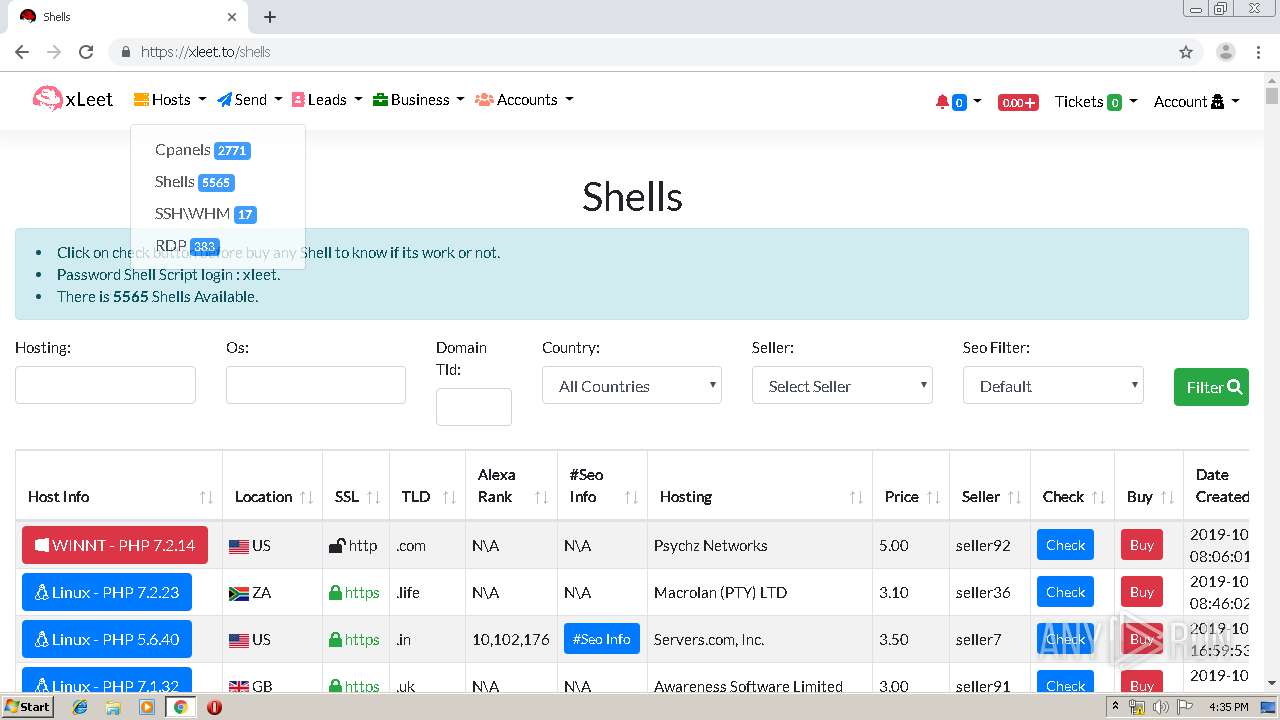Sort table by Location column arrows
The image size is (1280, 720).
coord(307,497)
